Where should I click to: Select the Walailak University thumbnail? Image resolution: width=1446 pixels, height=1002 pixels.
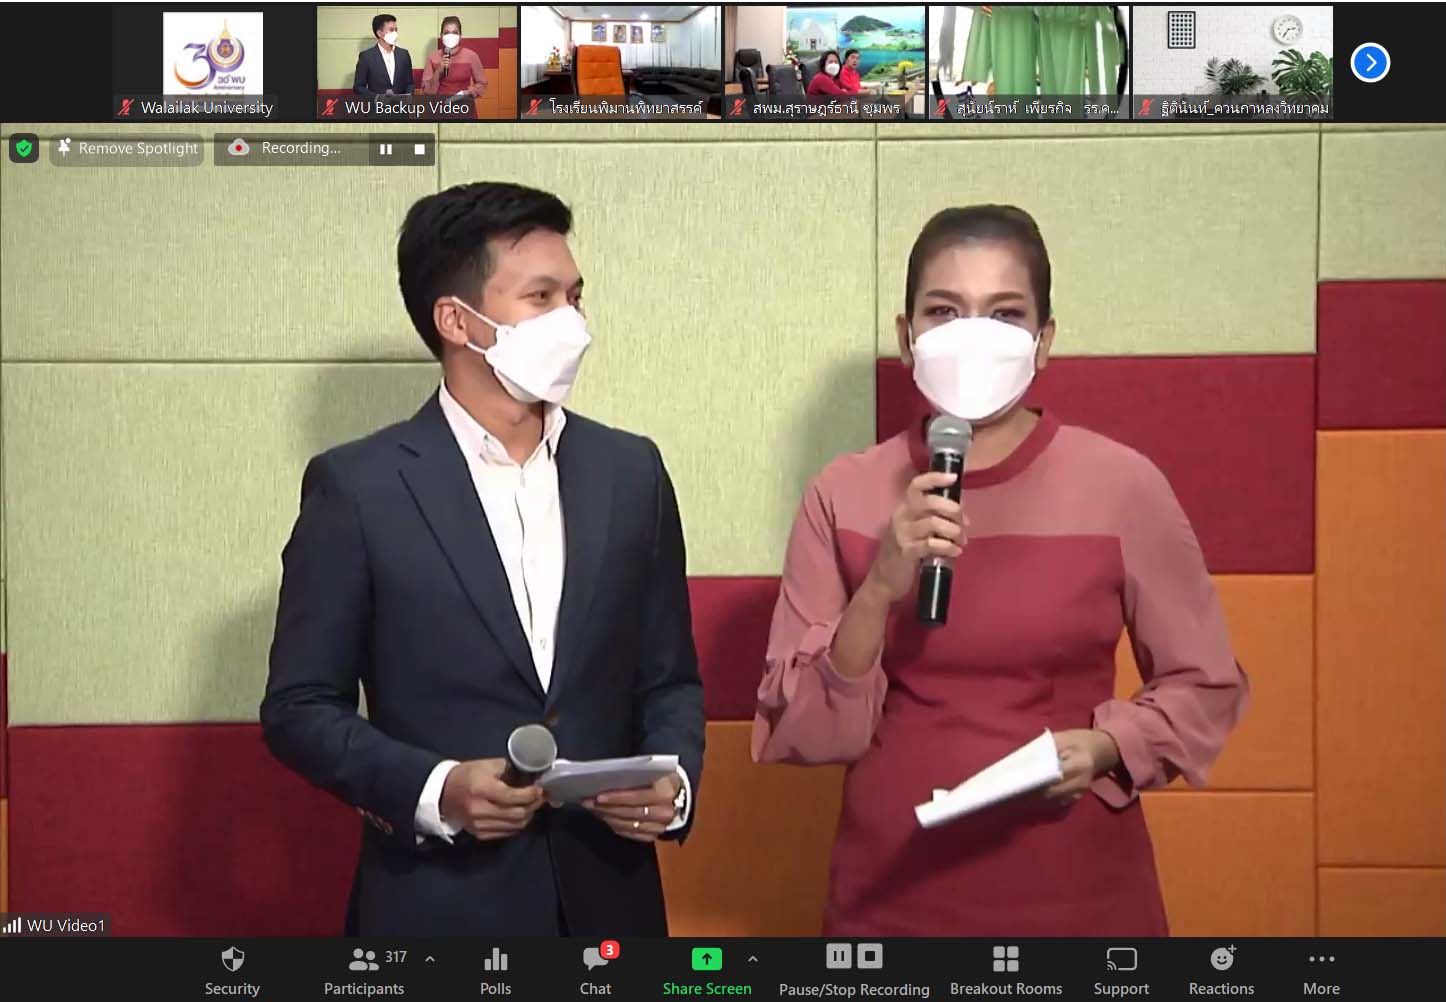[x=213, y=62]
